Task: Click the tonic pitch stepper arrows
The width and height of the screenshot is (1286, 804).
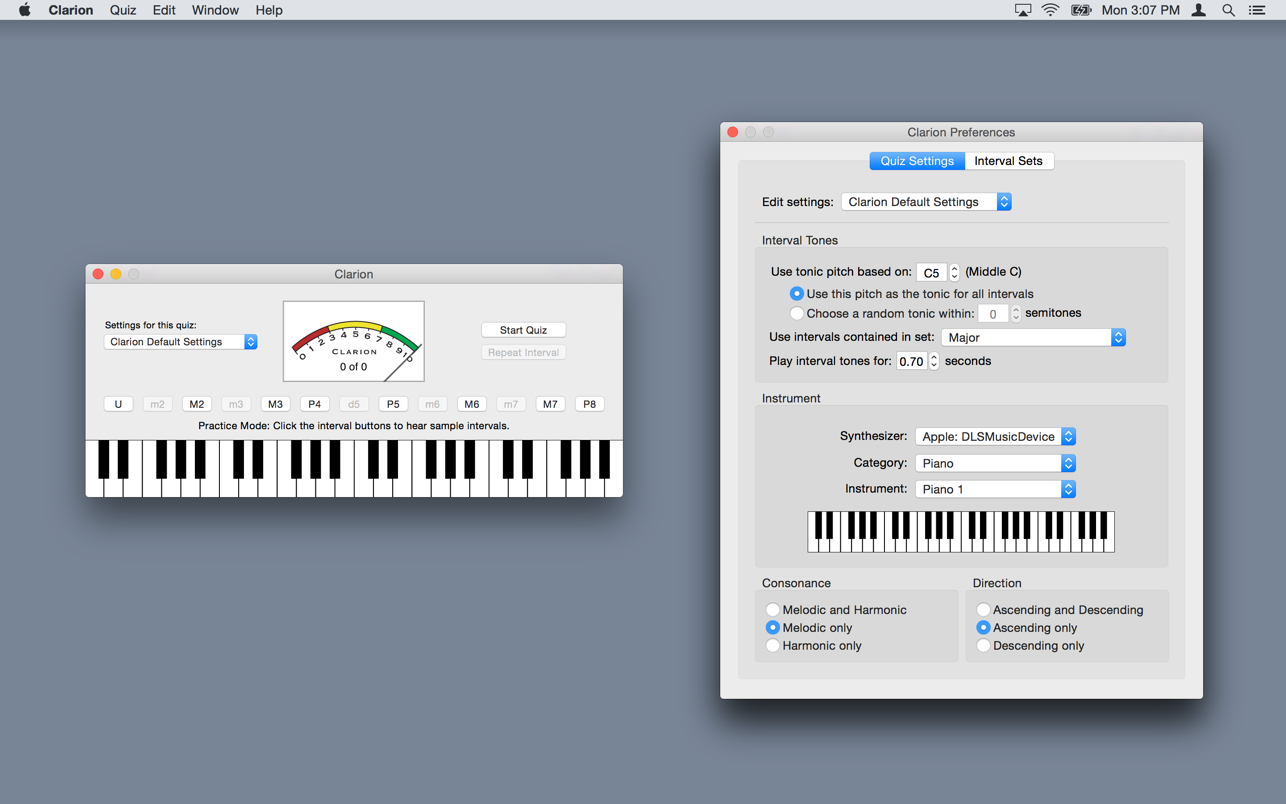Action: coord(954,272)
